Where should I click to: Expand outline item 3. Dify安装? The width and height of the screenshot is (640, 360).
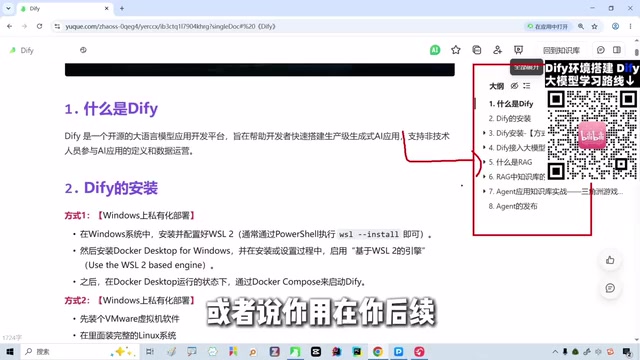tap(484, 133)
